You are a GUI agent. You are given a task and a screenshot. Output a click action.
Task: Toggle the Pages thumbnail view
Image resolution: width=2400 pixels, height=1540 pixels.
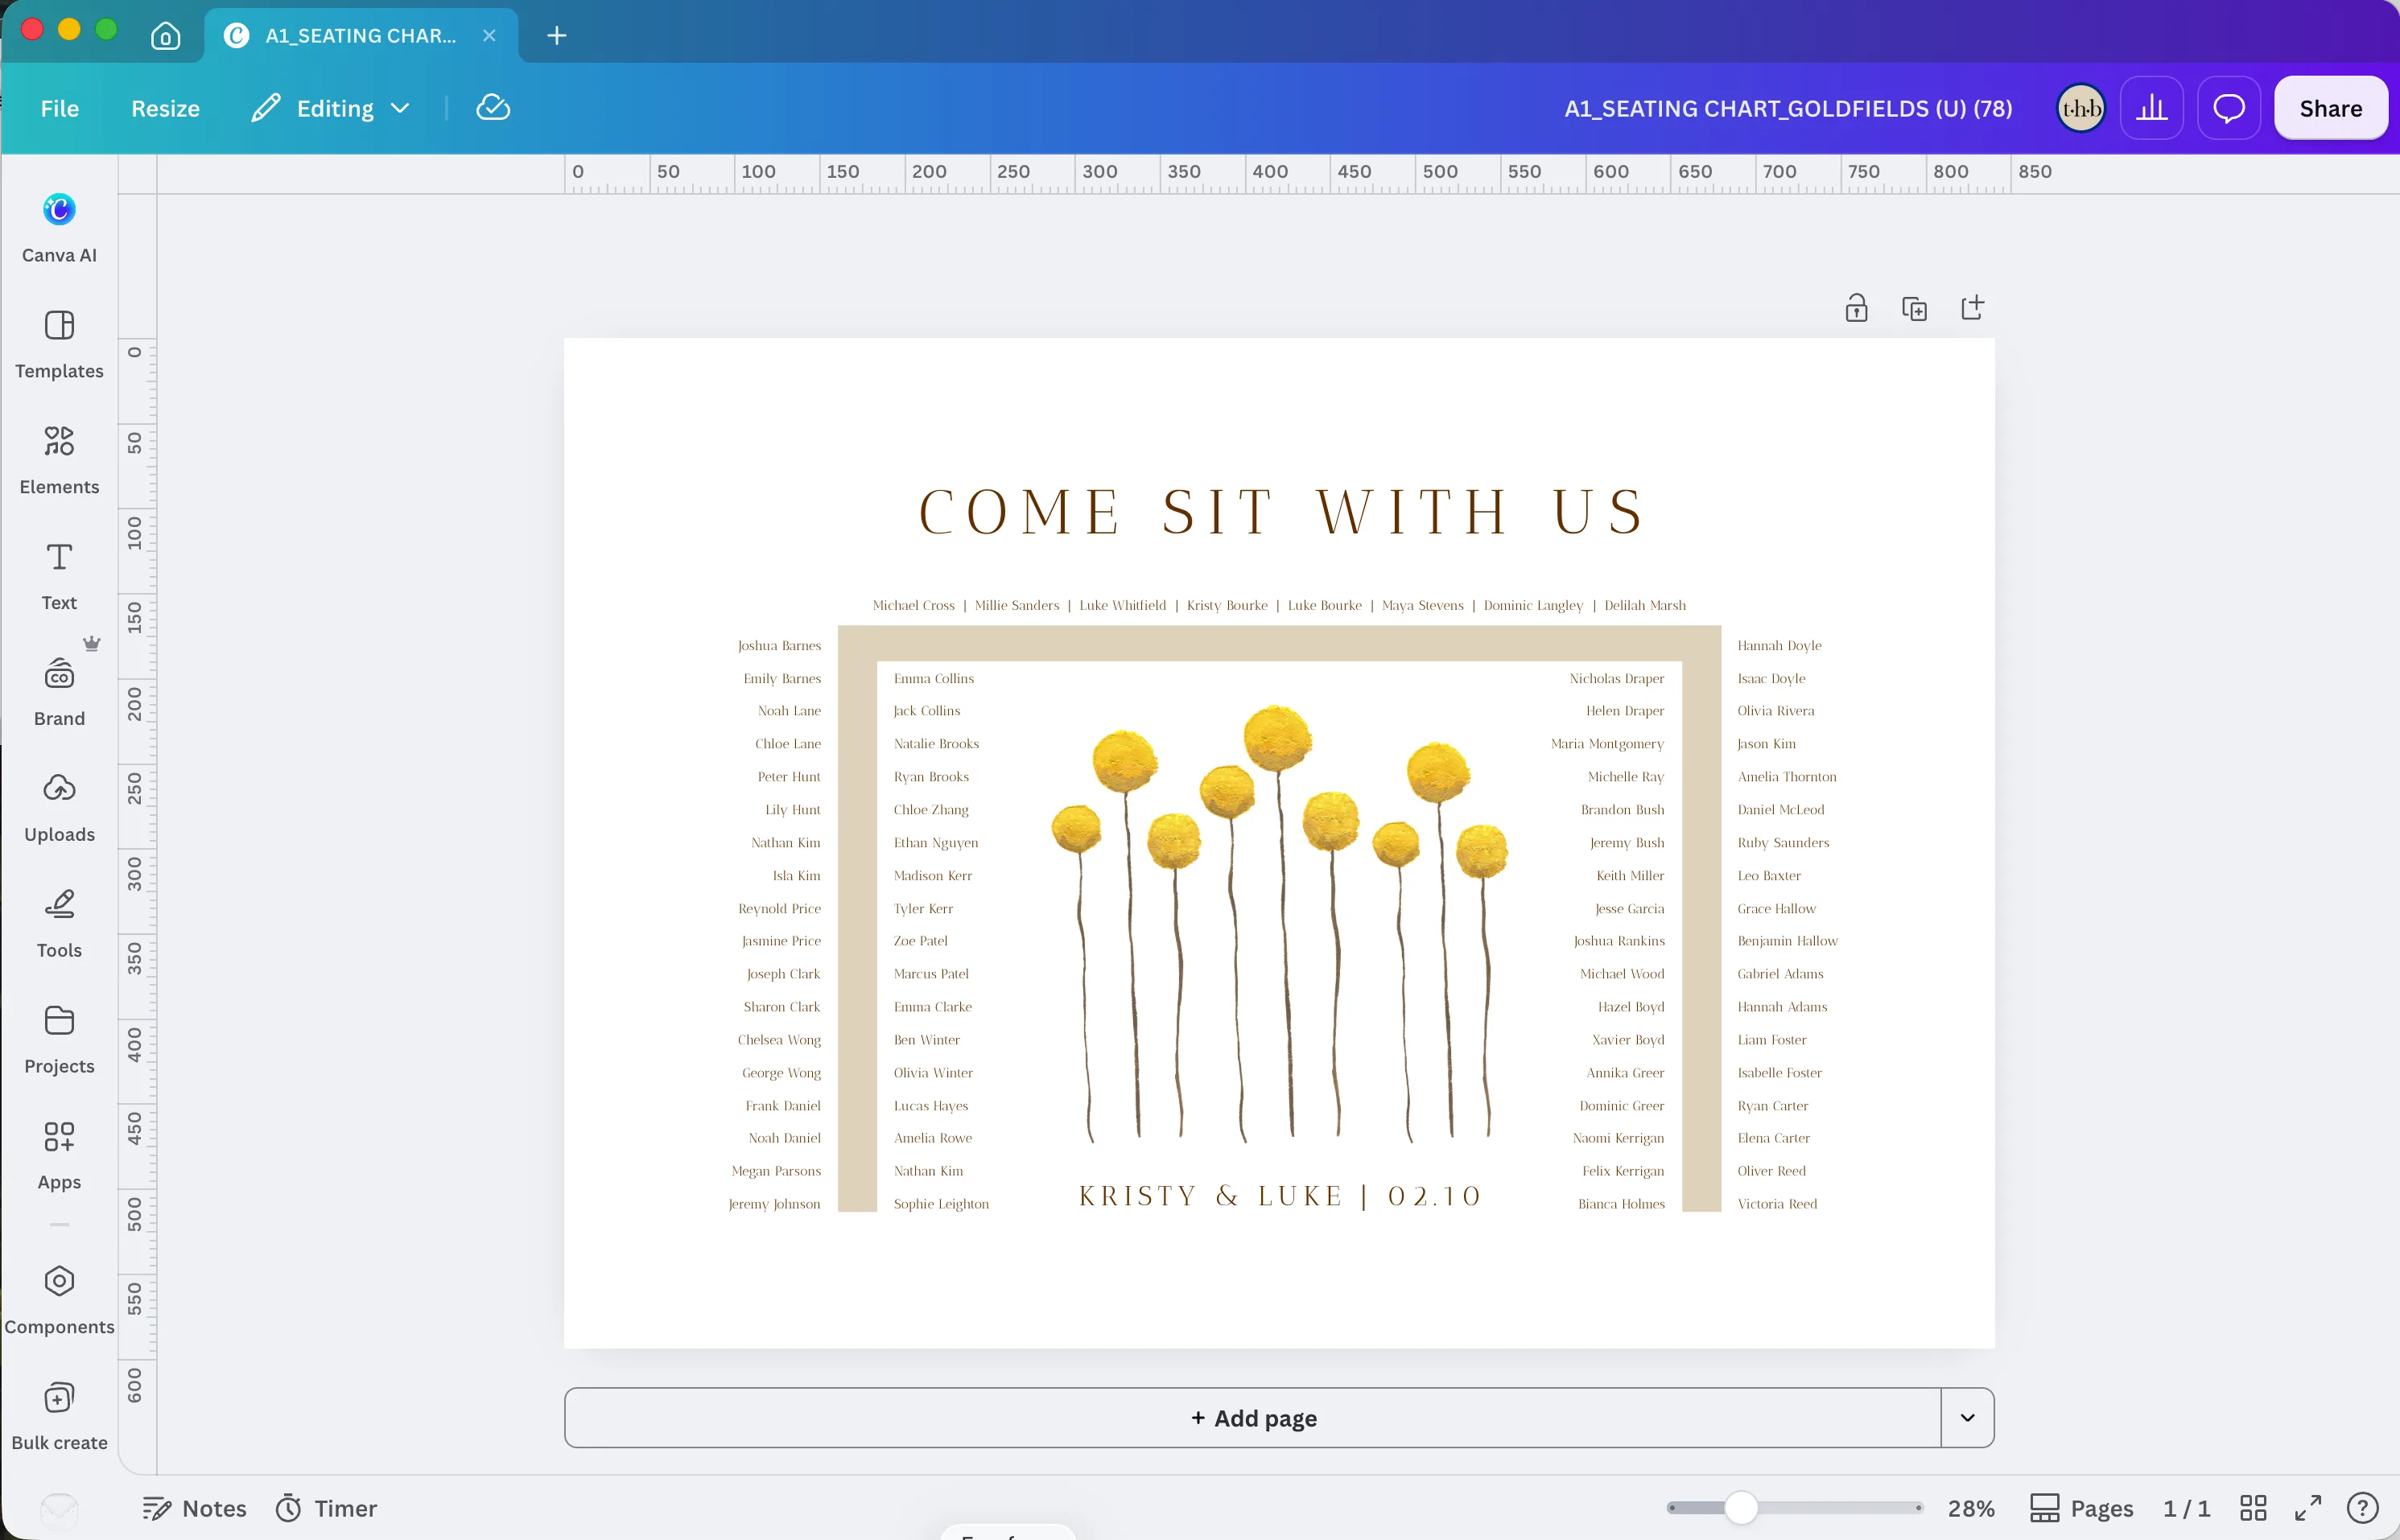2082,1508
